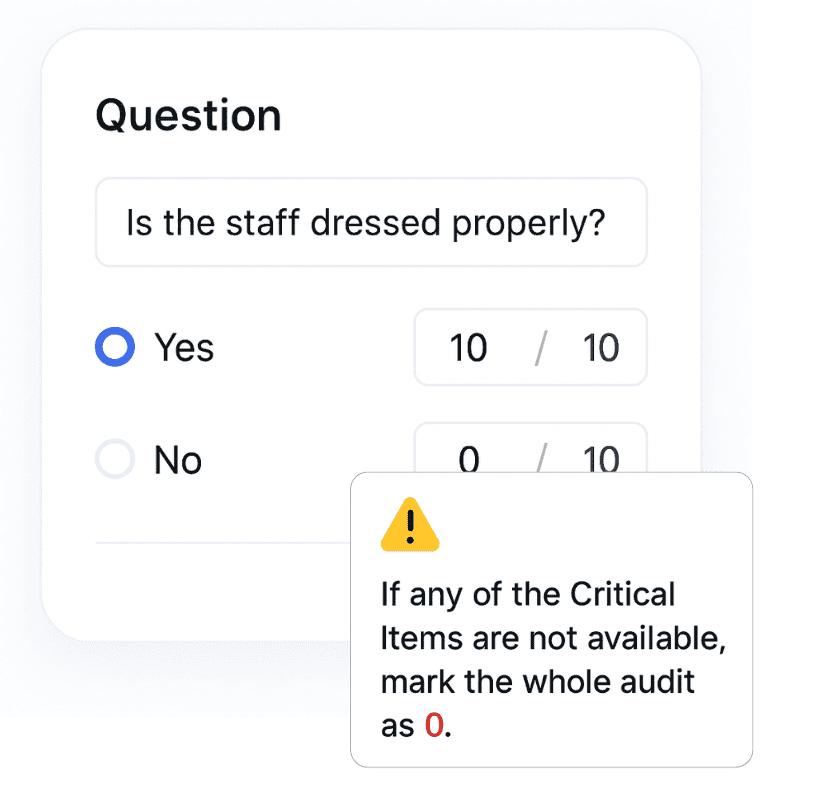Select the Yes radio button
The width and height of the screenshot is (813, 806).
point(114,347)
